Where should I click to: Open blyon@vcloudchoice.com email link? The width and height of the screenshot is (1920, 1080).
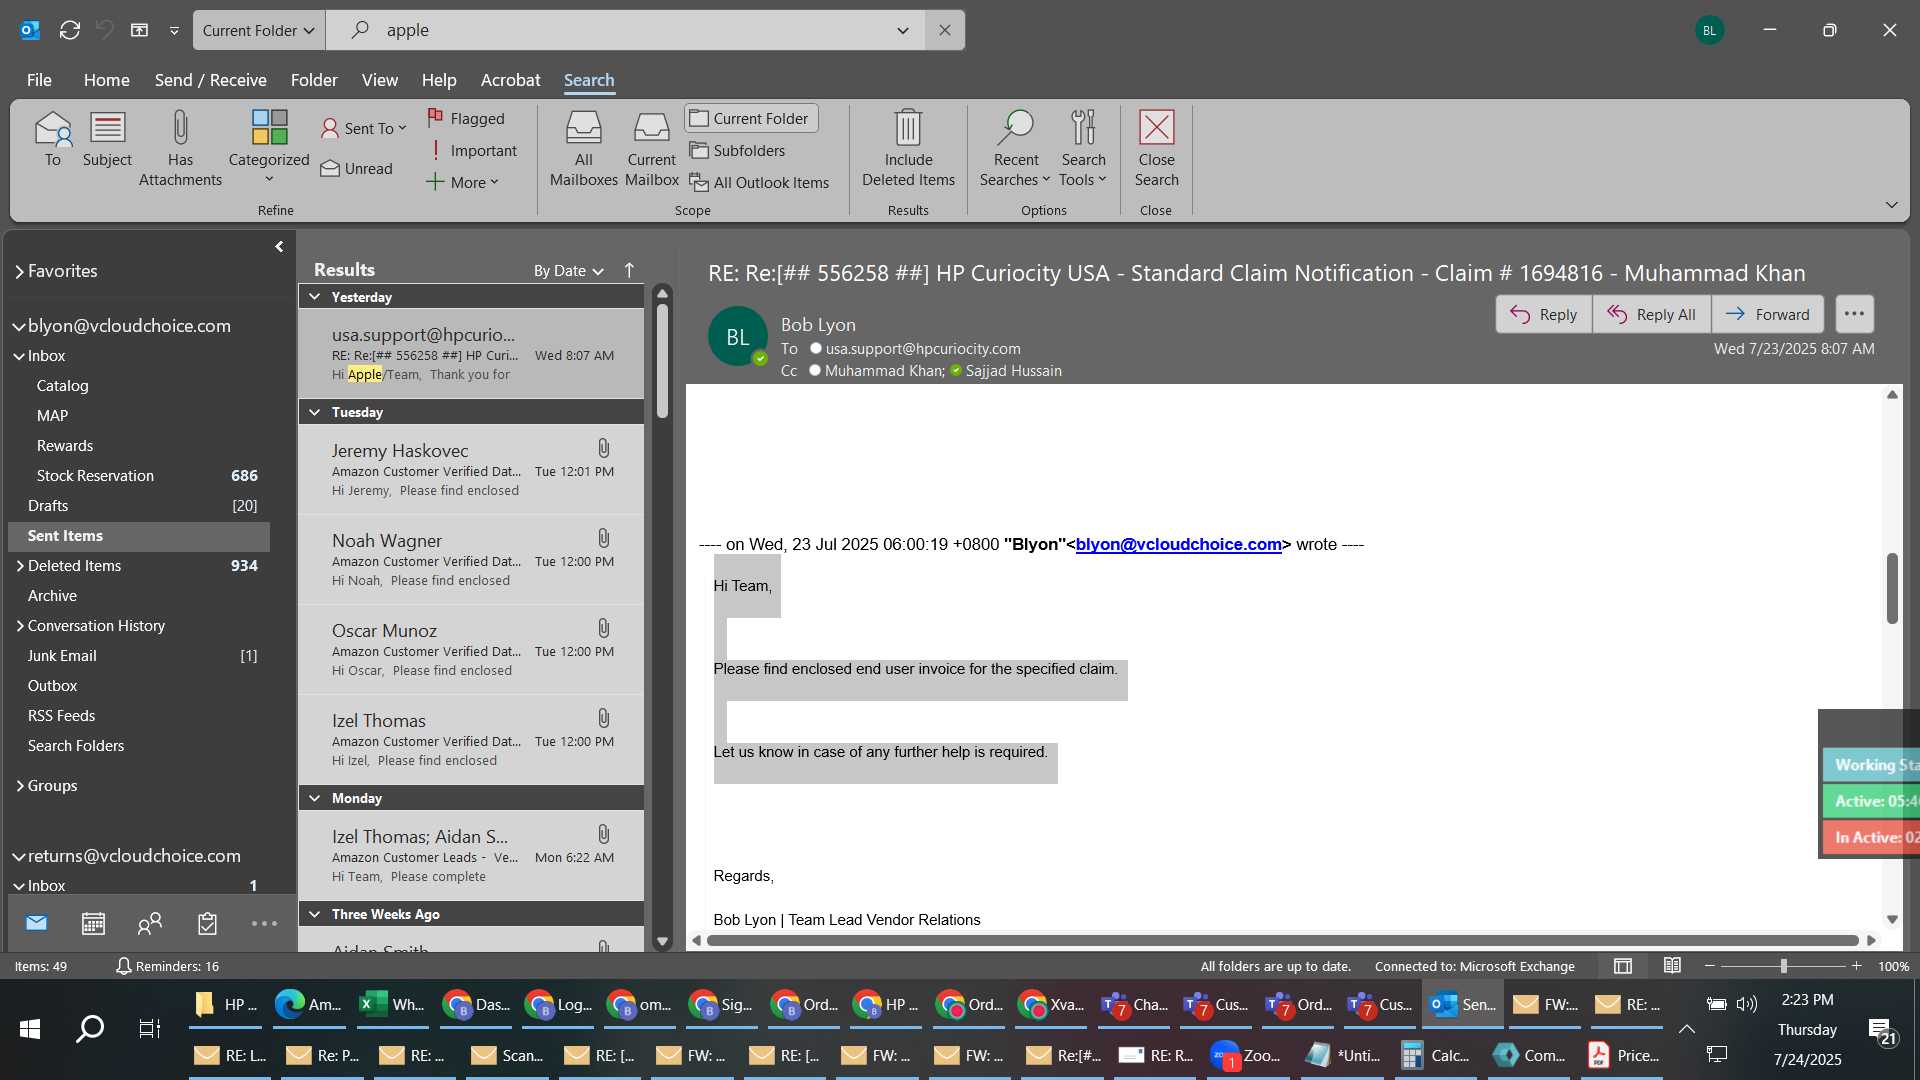(x=1178, y=544)
